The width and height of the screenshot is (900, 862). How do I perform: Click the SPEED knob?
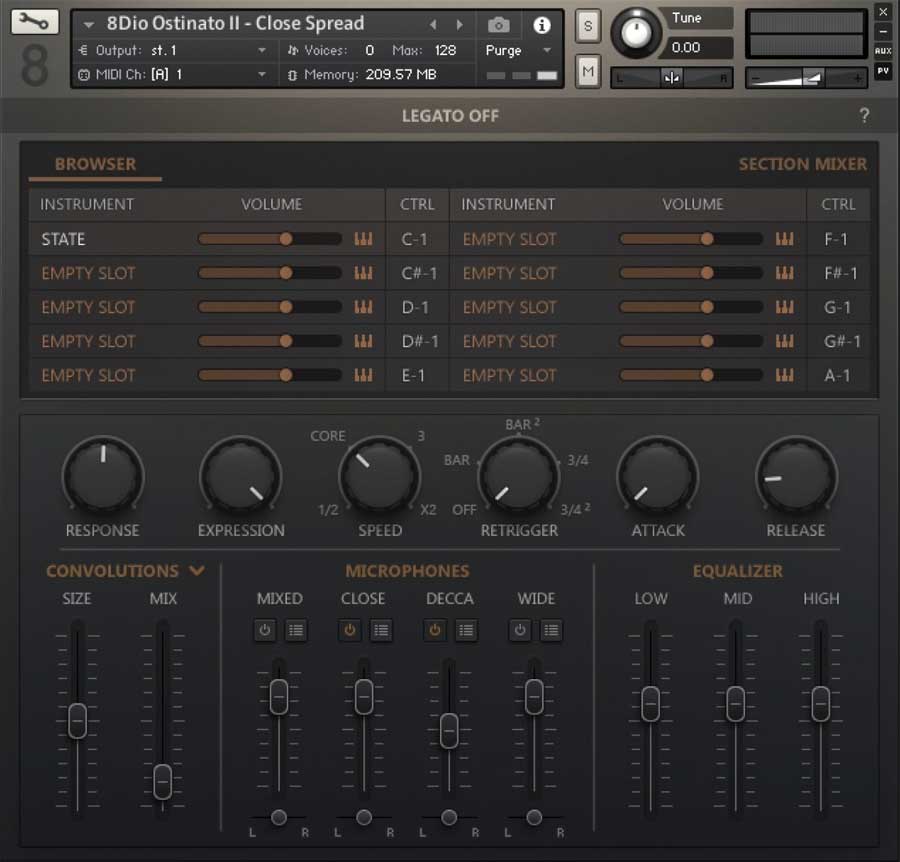[x=379, y=475]
